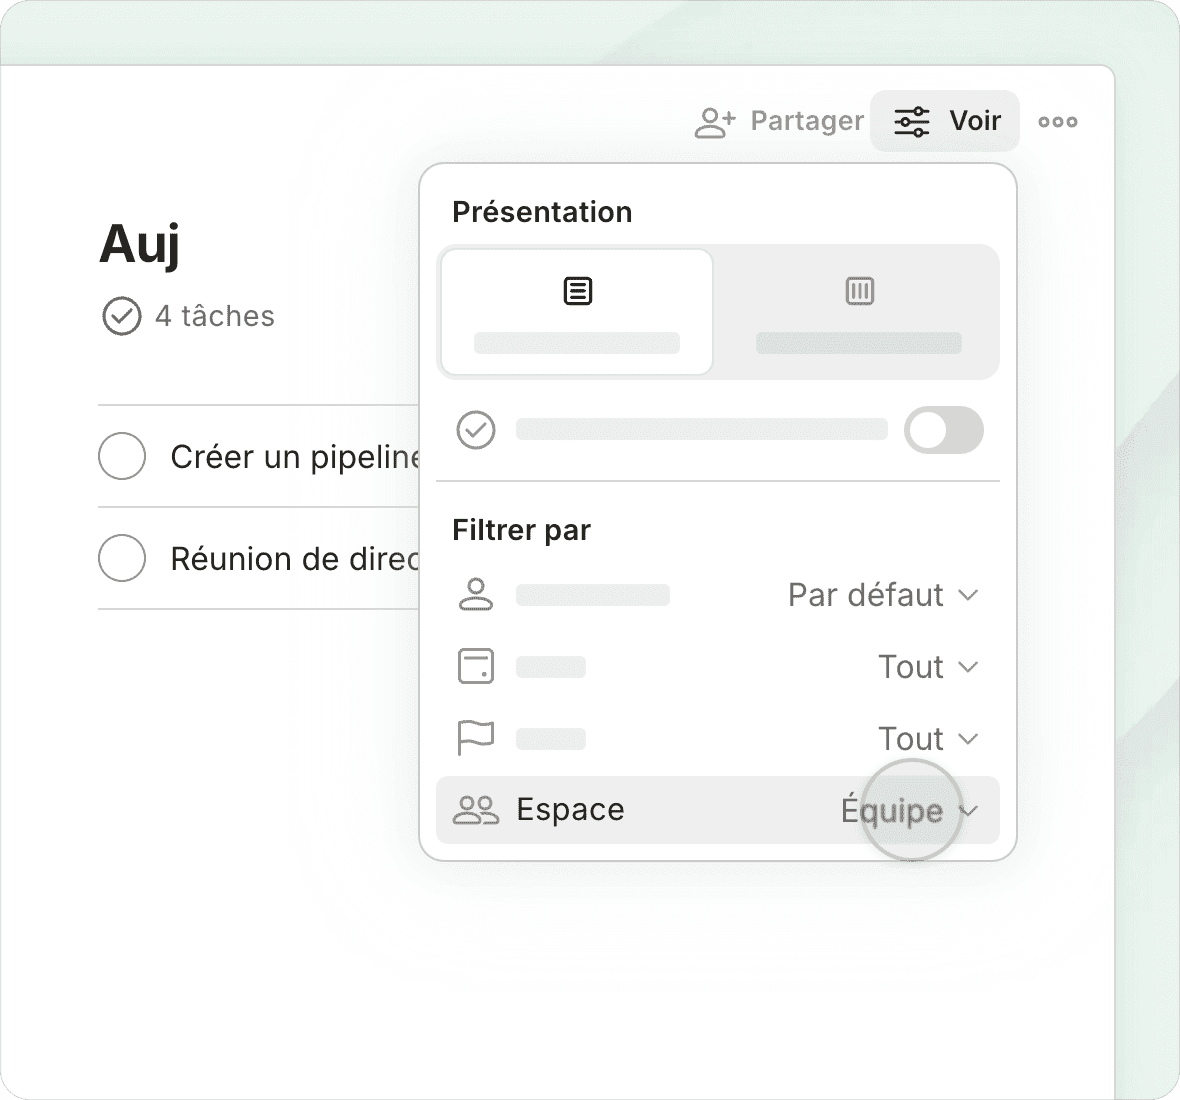The height and width of the screenshot is (1100, 1180).
Task: Expand the Par défaut dropdown
Action: 882,595
